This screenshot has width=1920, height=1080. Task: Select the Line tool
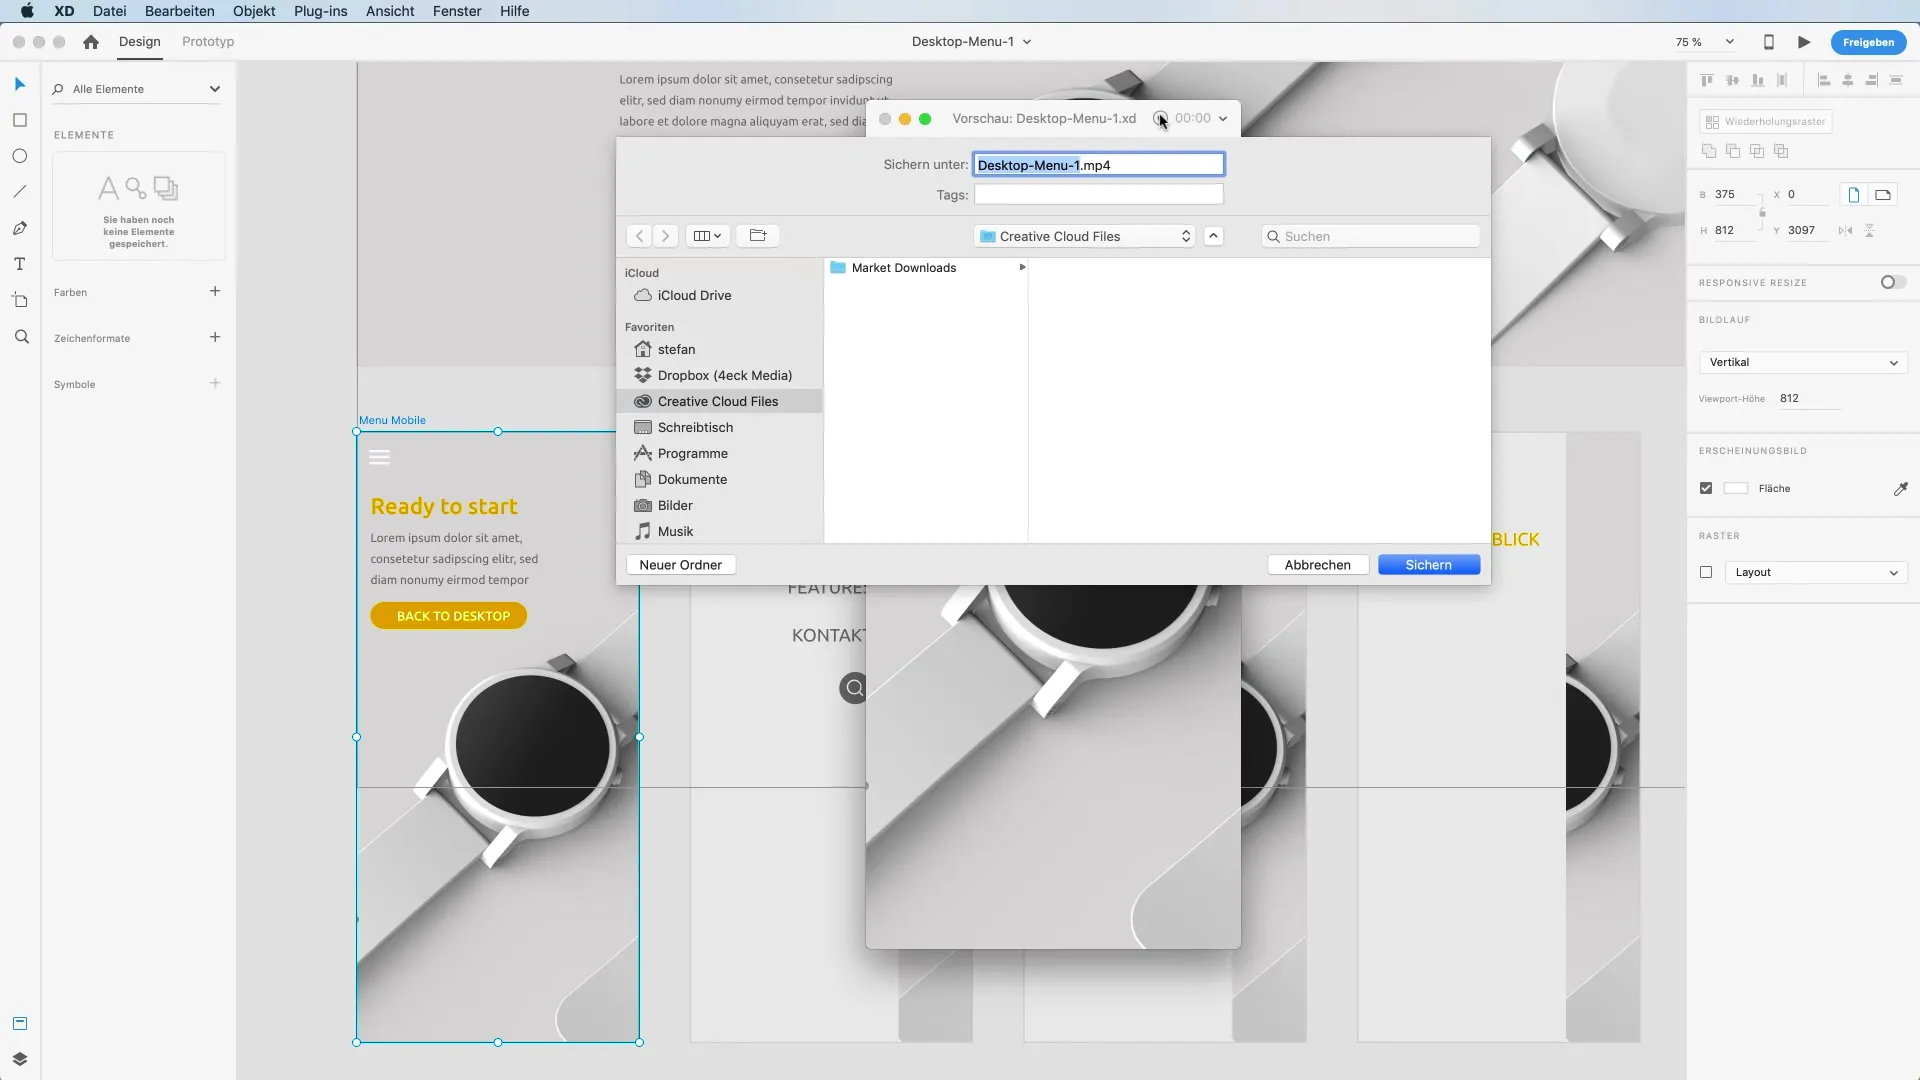(19, 192)
